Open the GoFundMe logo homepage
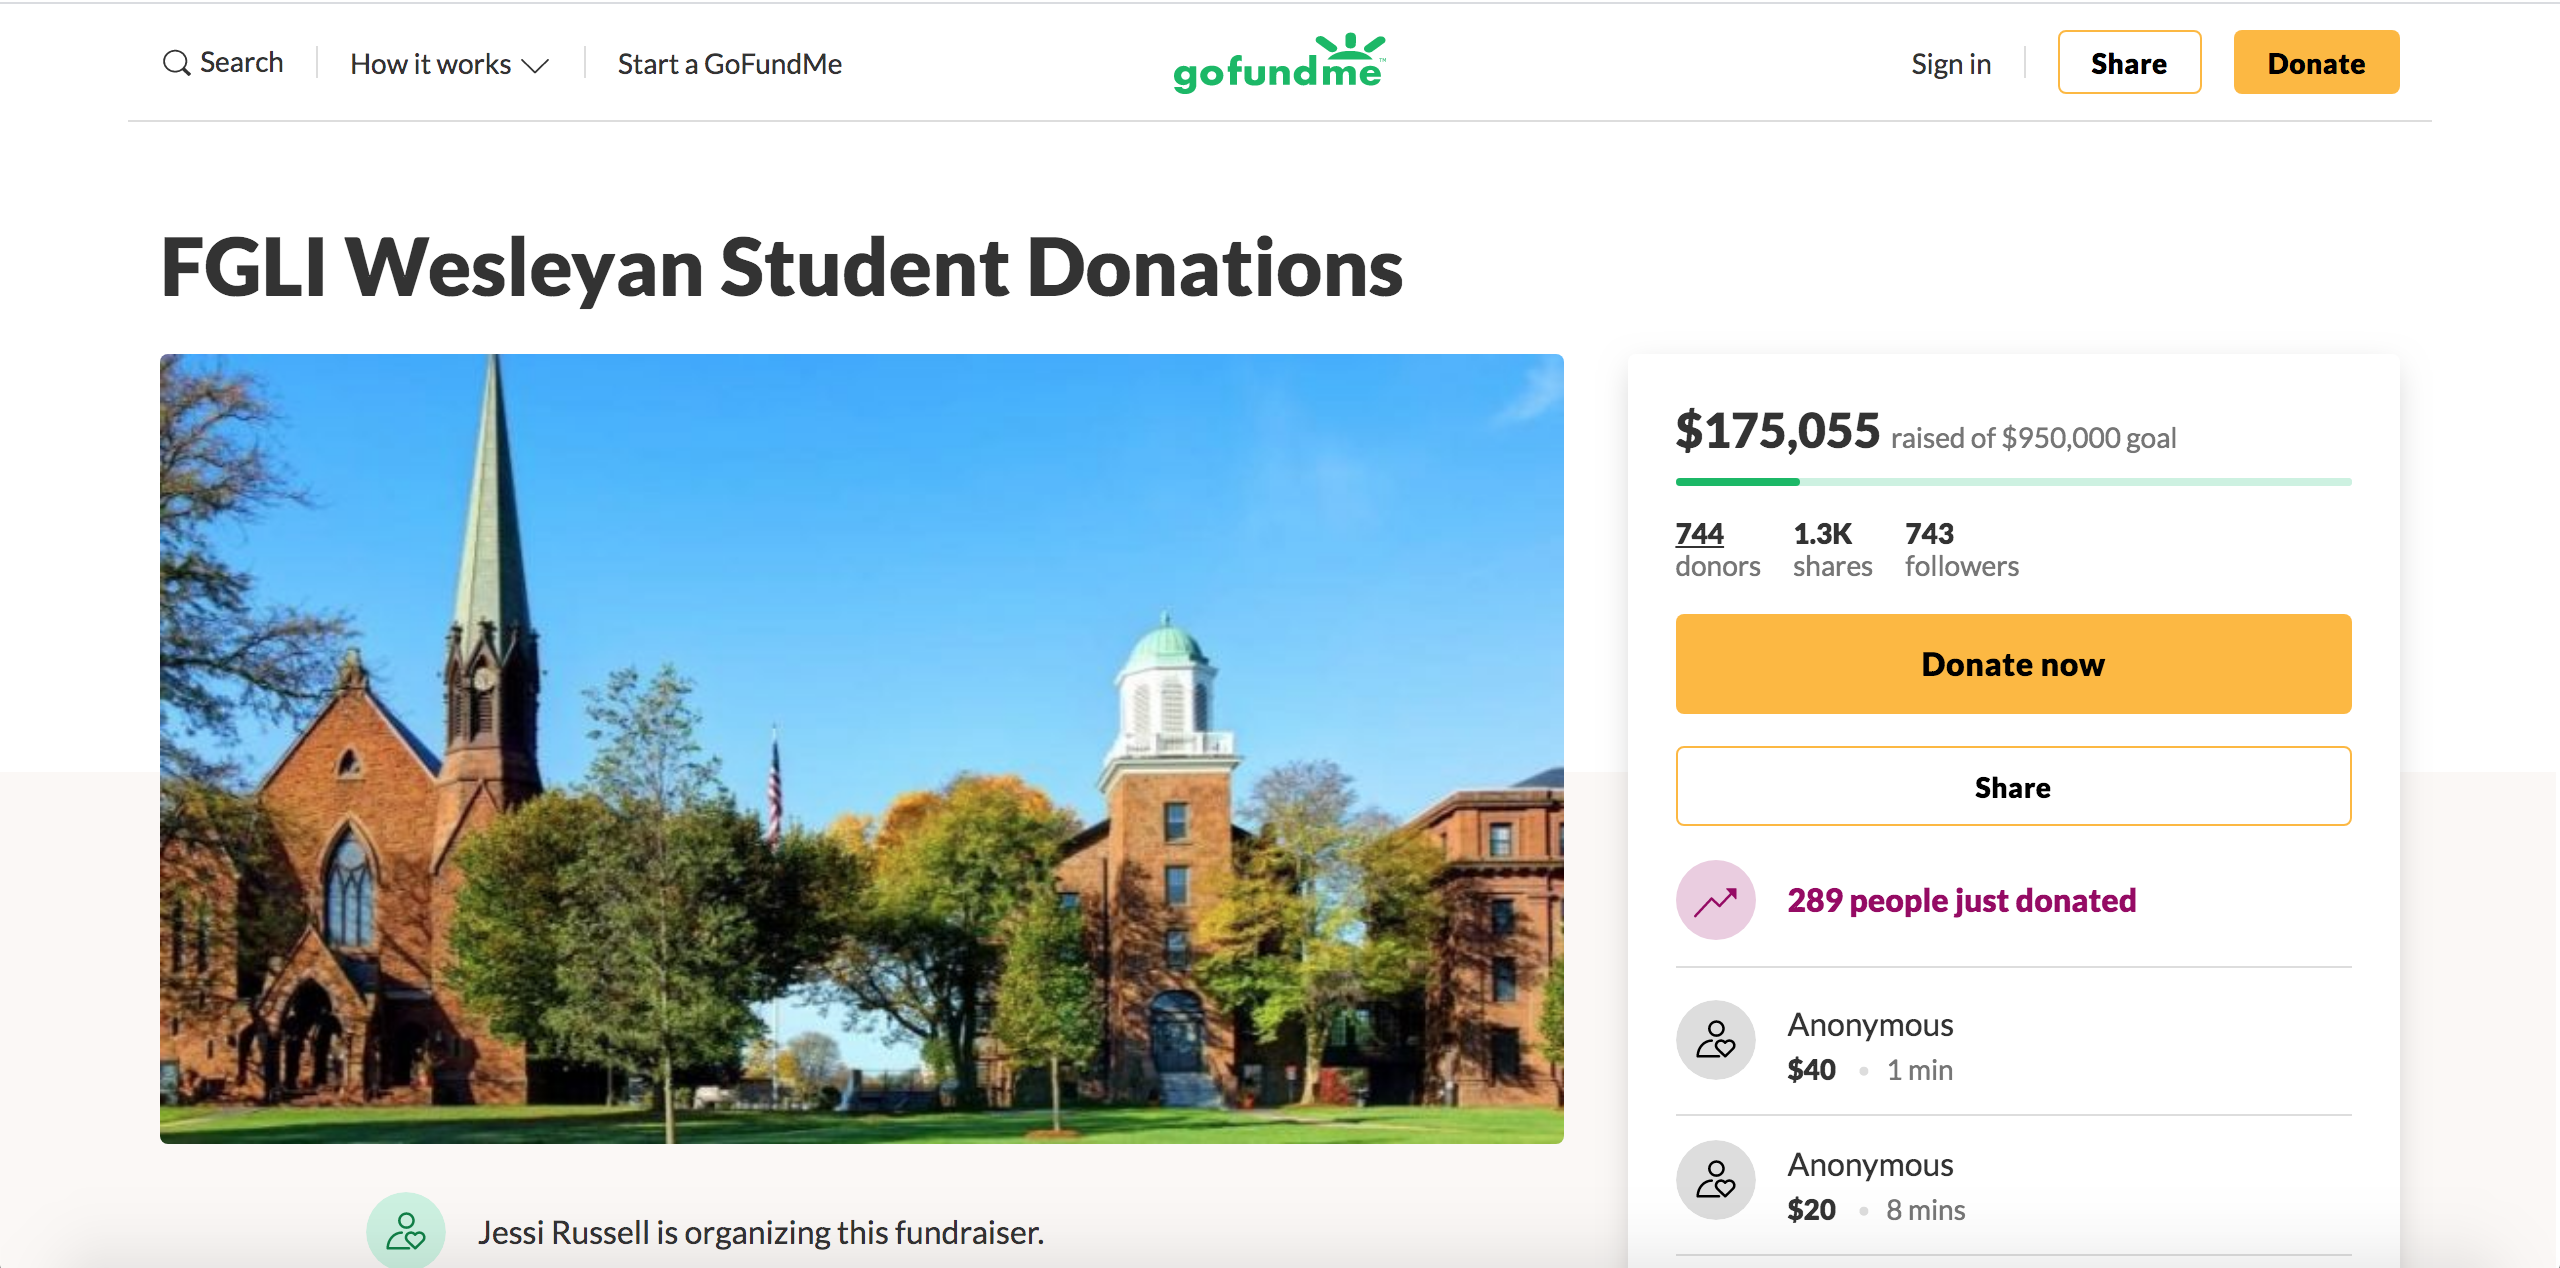This screenshot has height=1268, width=2560. coord(1279,62)
